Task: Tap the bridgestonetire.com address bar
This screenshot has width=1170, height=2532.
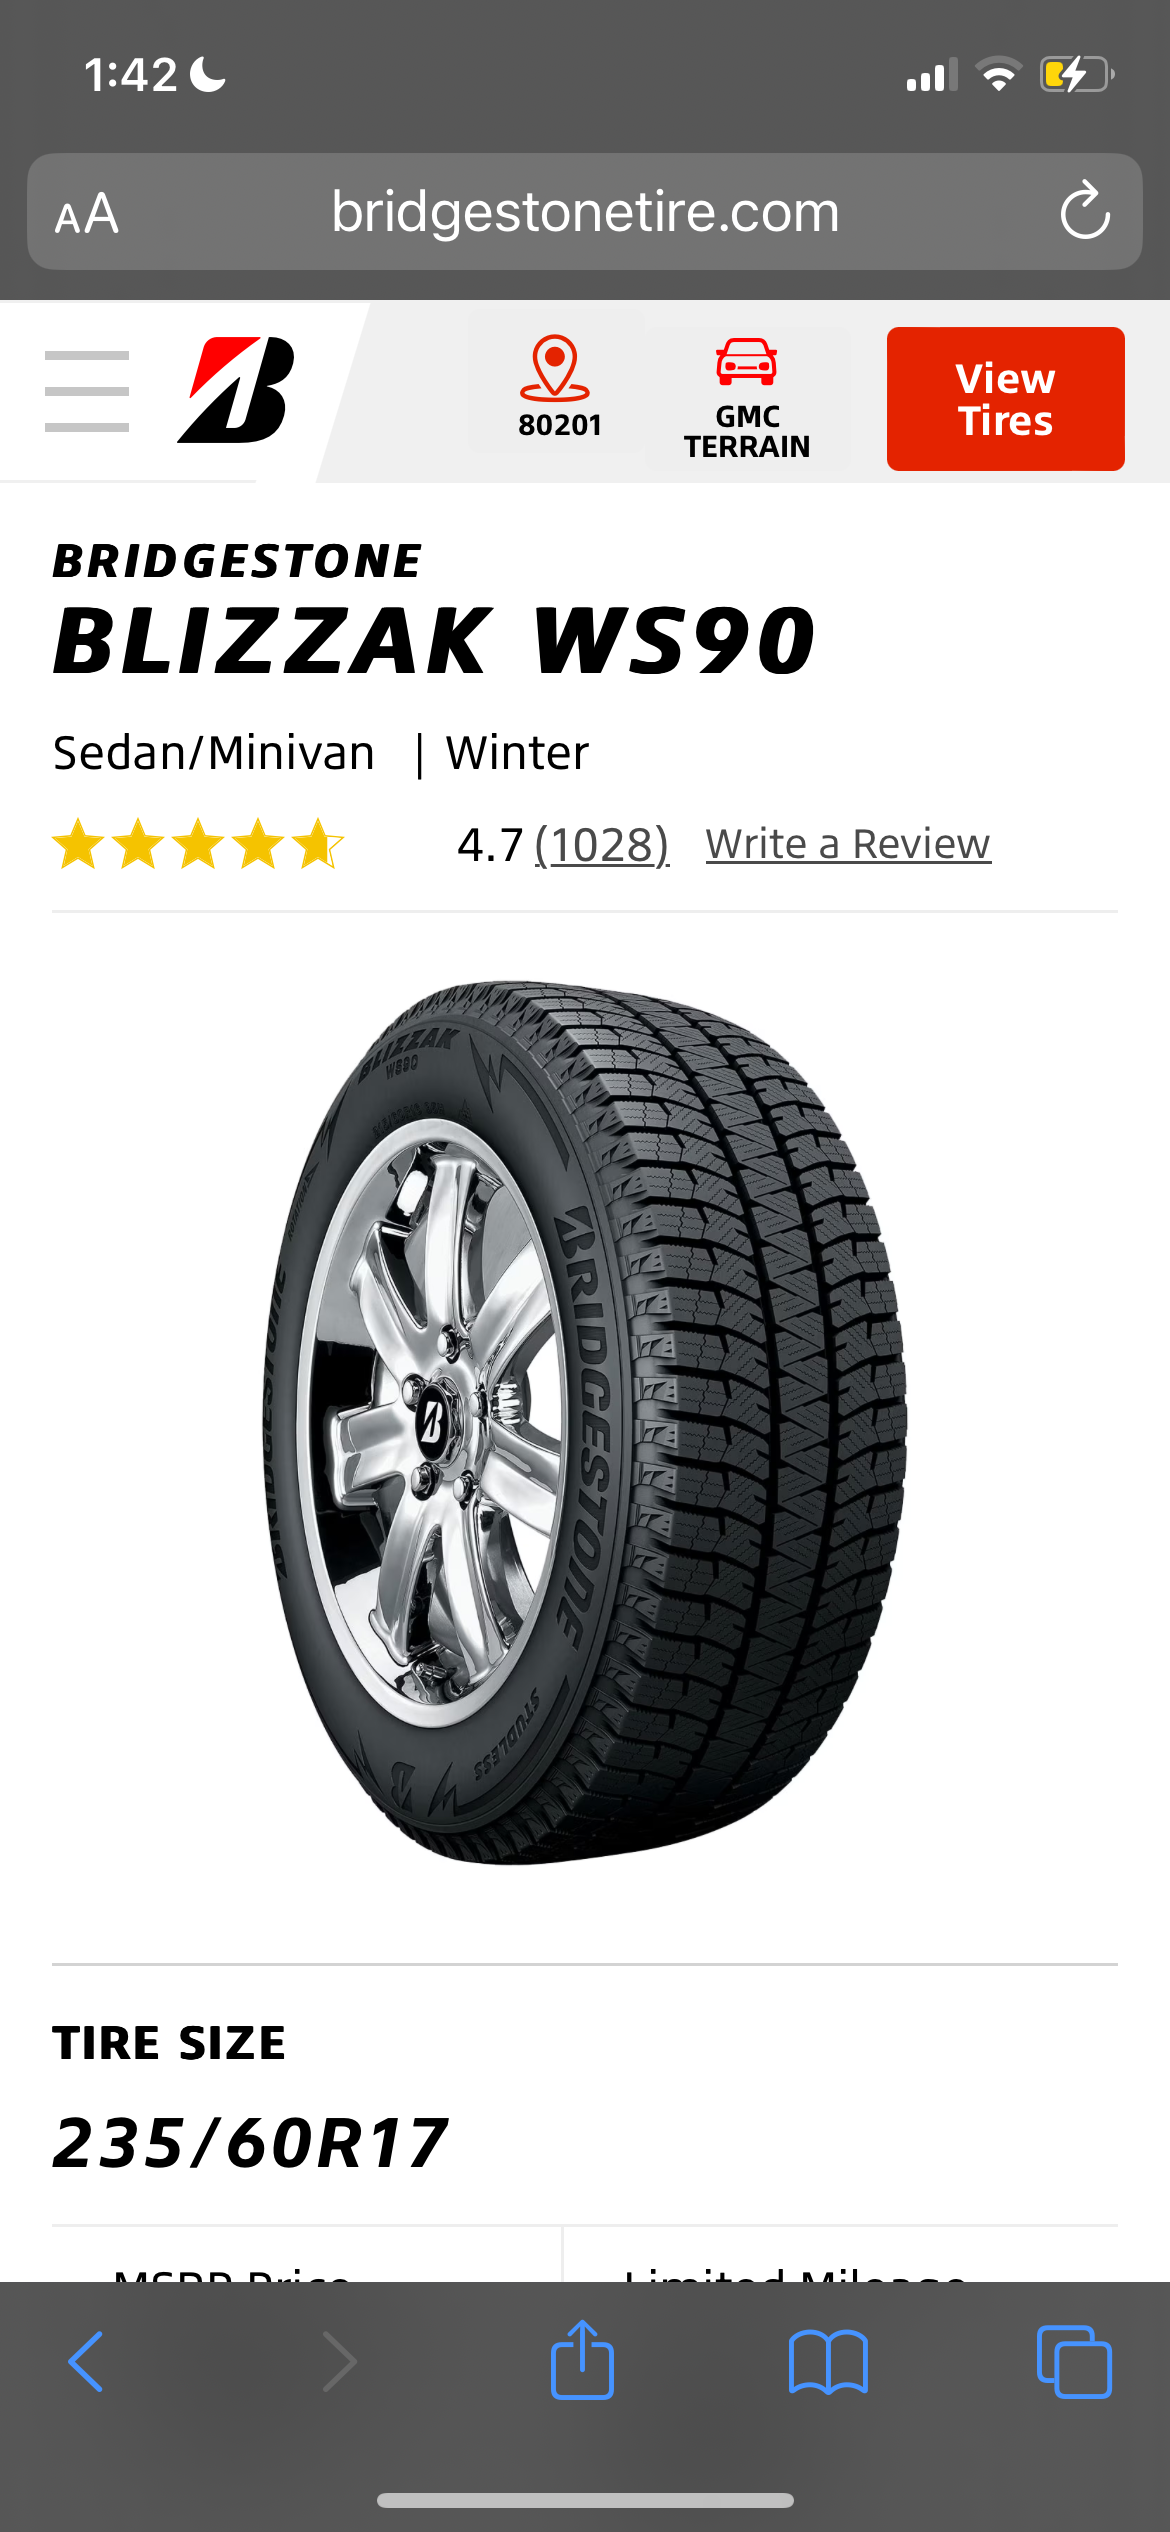Action: (585, 212)
